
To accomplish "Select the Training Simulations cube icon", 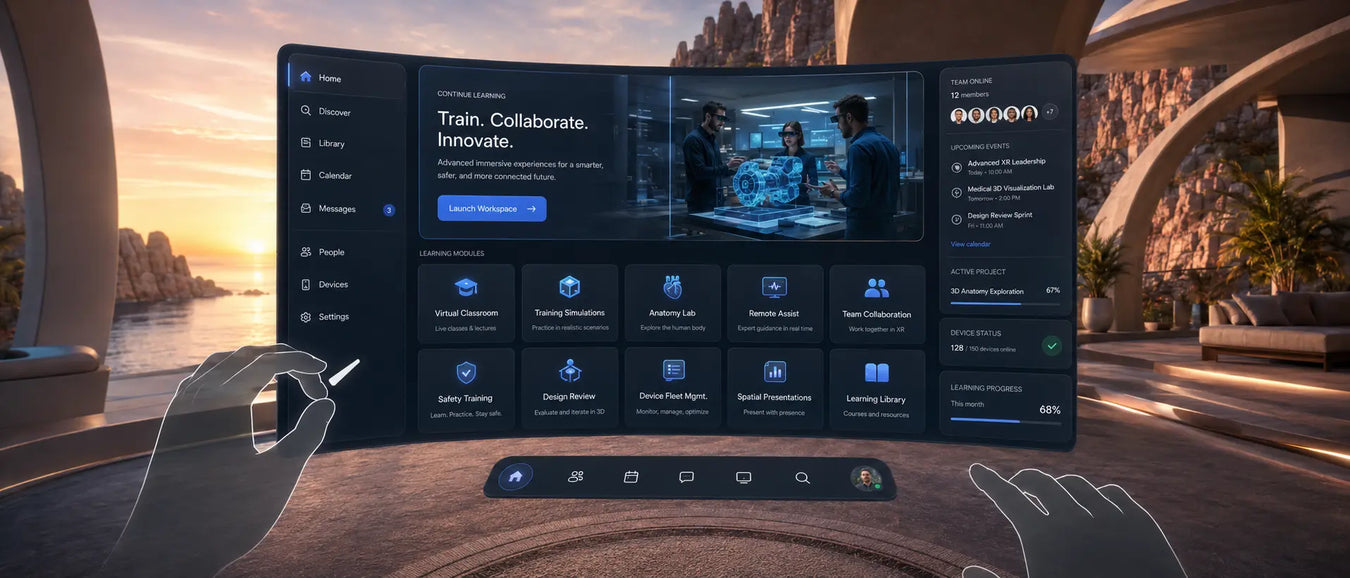I will (569, 287).
